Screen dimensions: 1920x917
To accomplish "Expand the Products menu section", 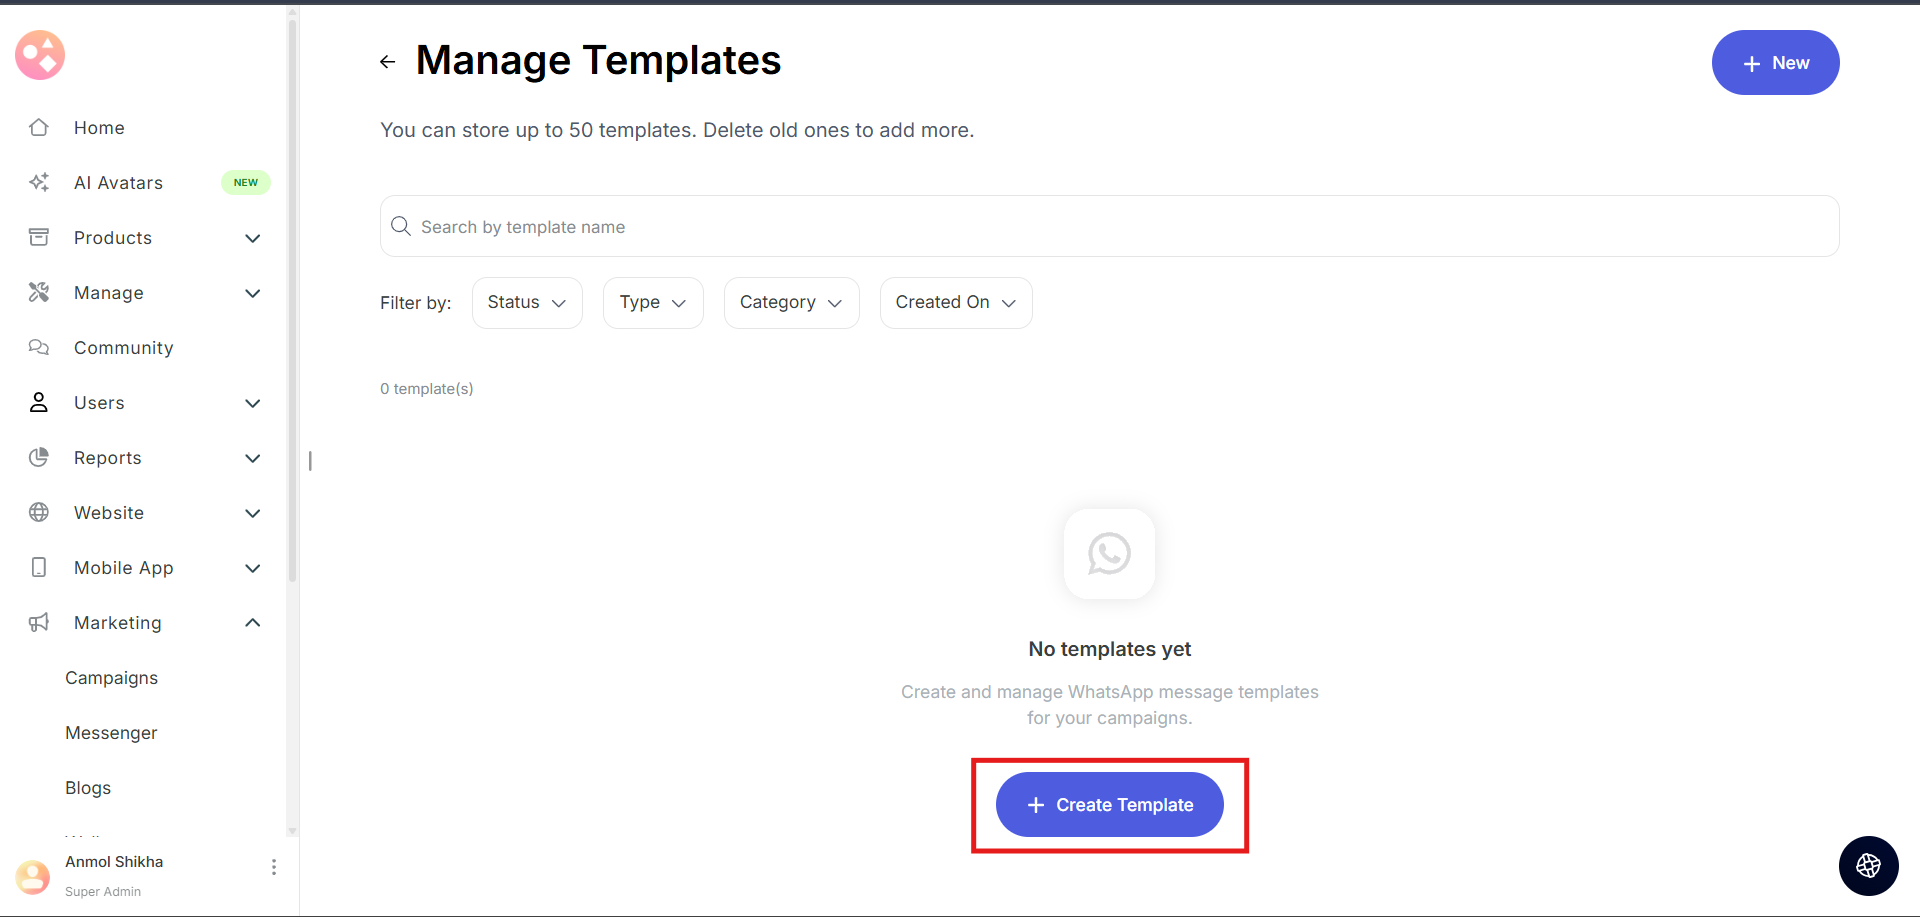I will (x=253, y=238).
